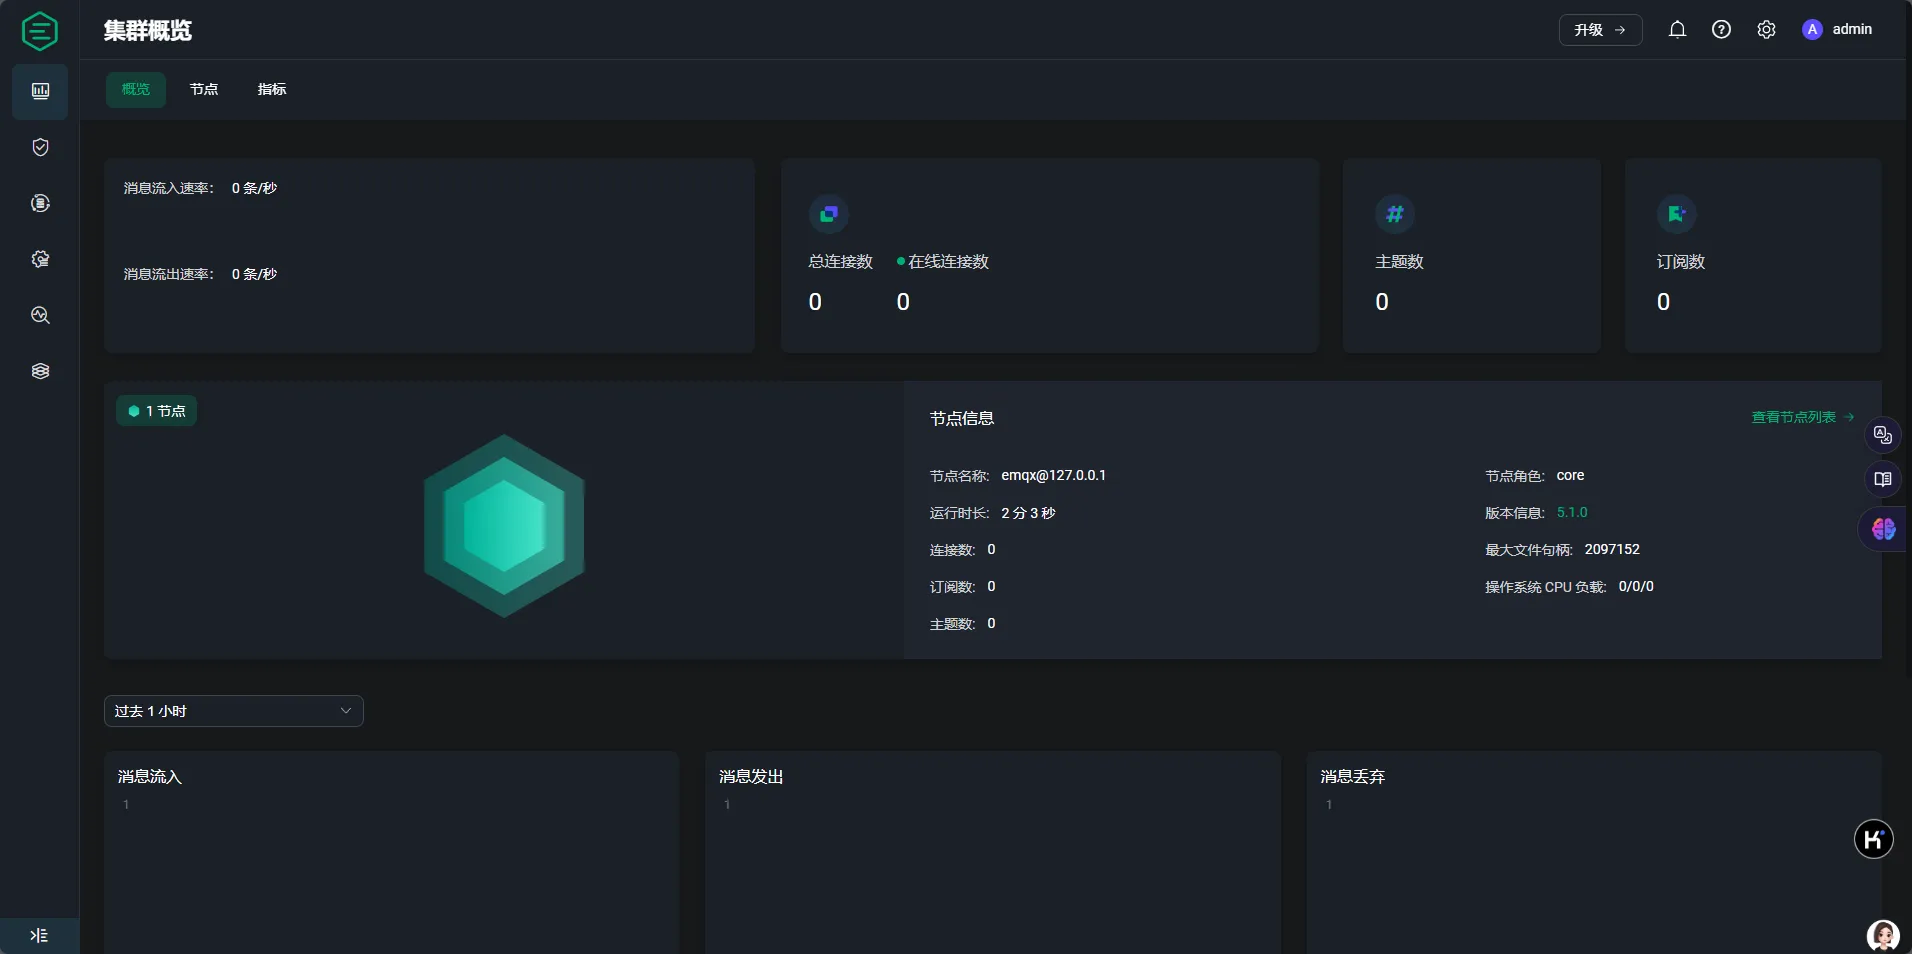Click the notification bell icon

click(x=1677, y=30)
